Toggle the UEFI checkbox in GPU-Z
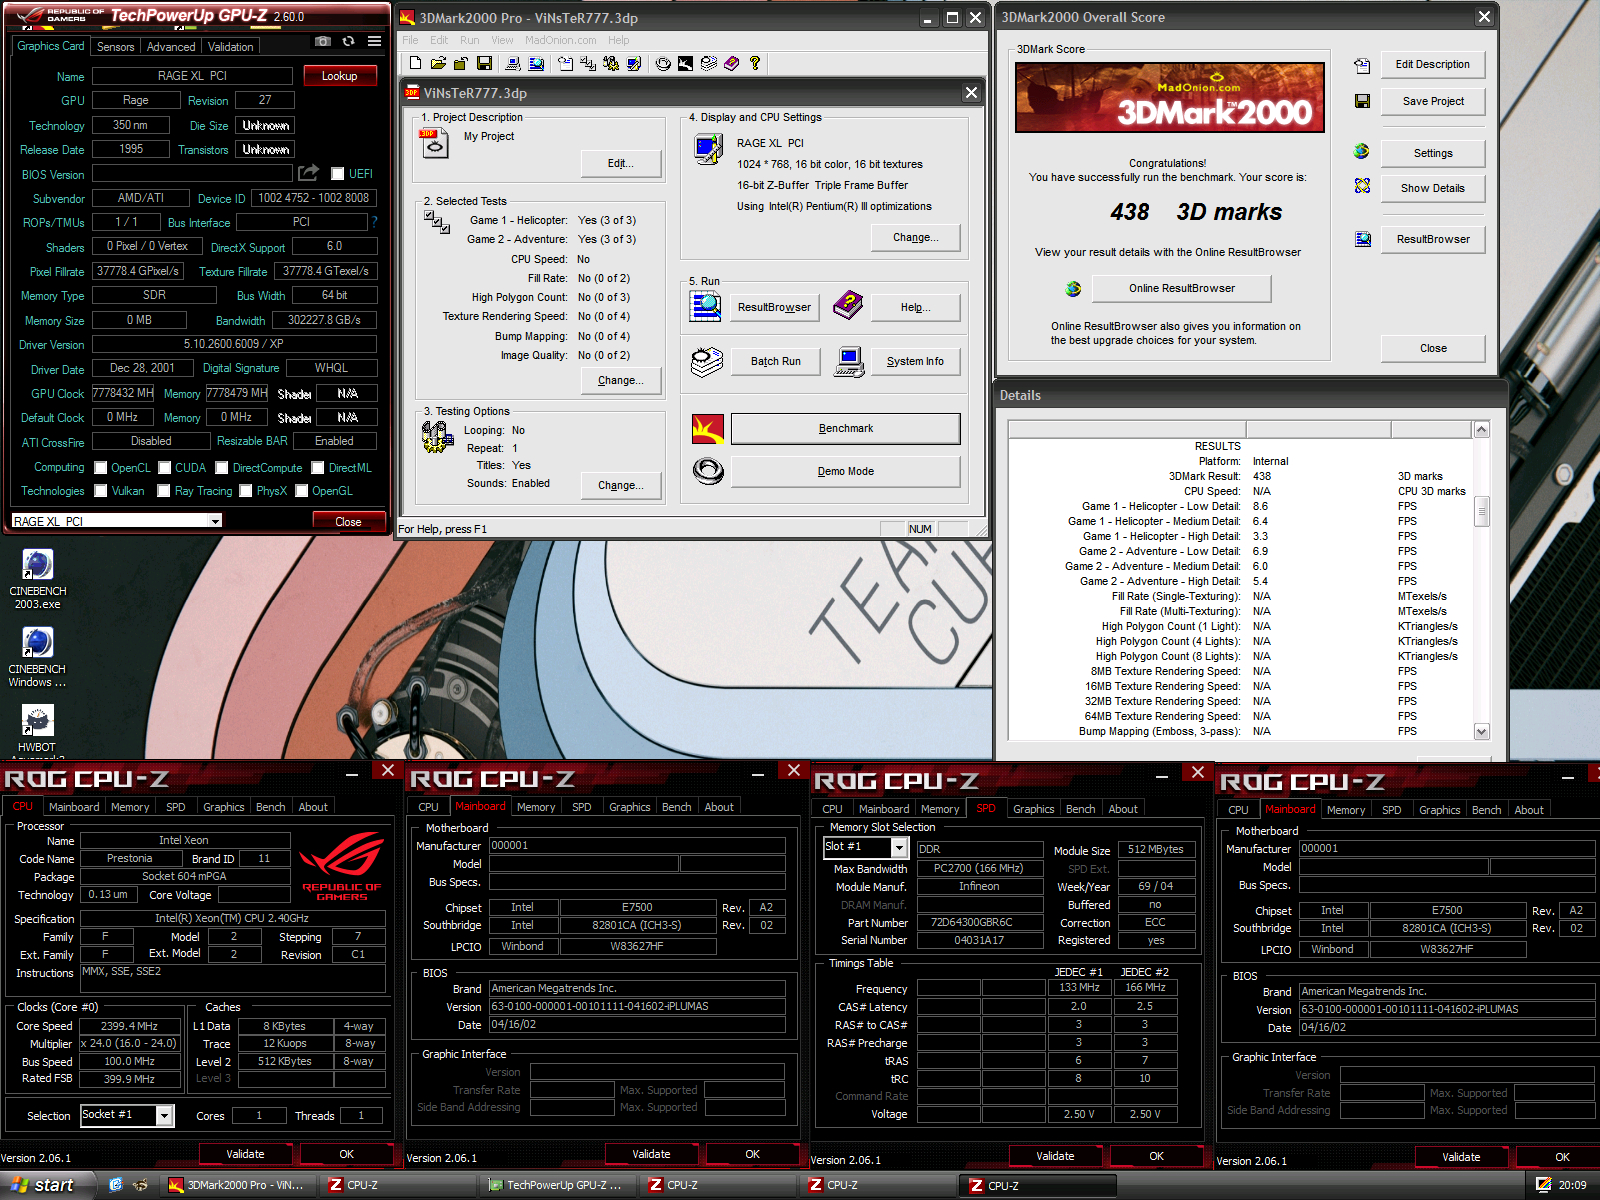This screenshot has height=1200, width=1600. click(x=337, y=174)
